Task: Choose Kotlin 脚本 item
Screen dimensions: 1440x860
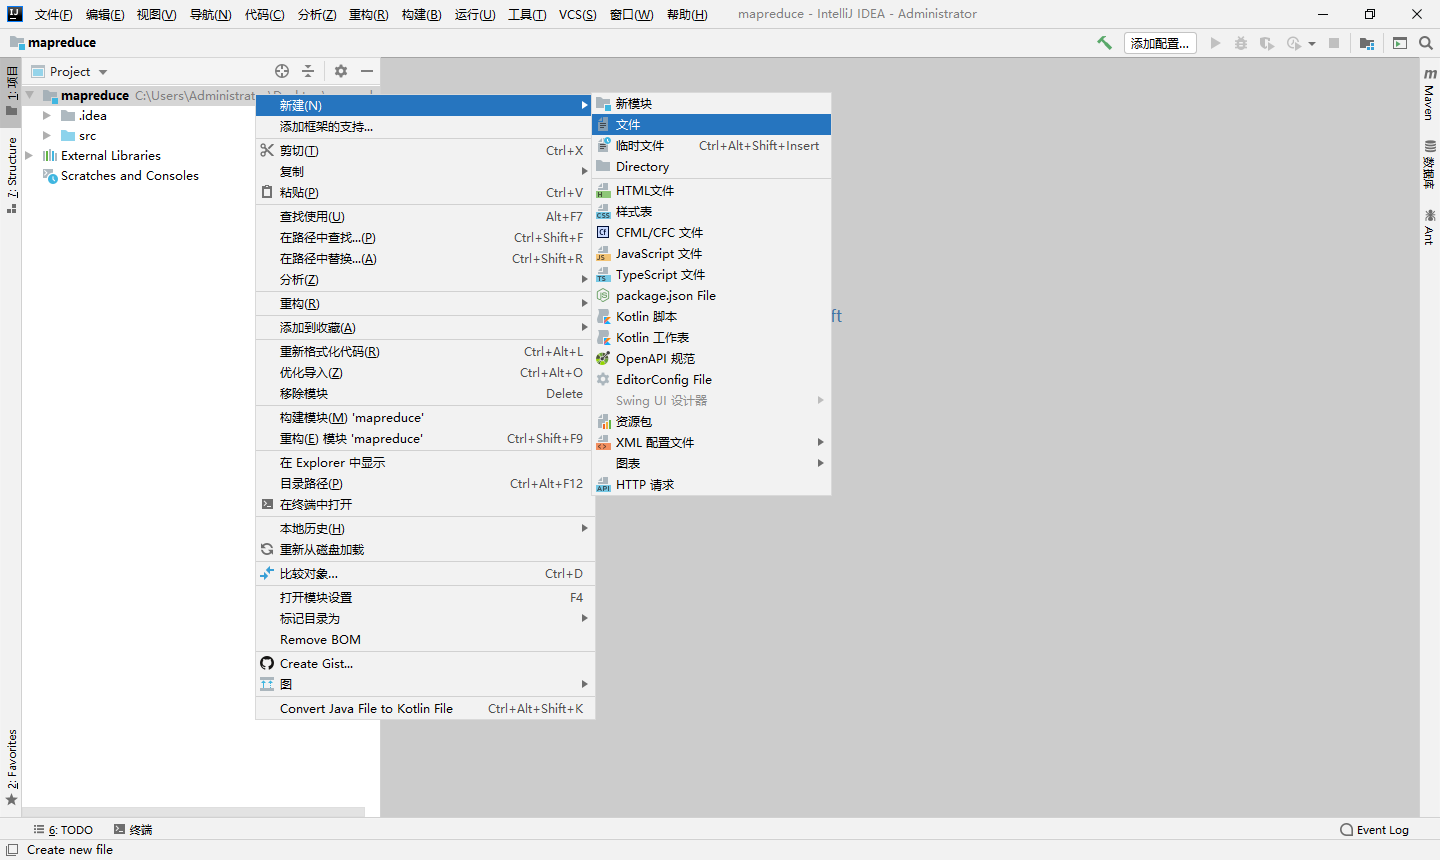Action: [712, 316]
